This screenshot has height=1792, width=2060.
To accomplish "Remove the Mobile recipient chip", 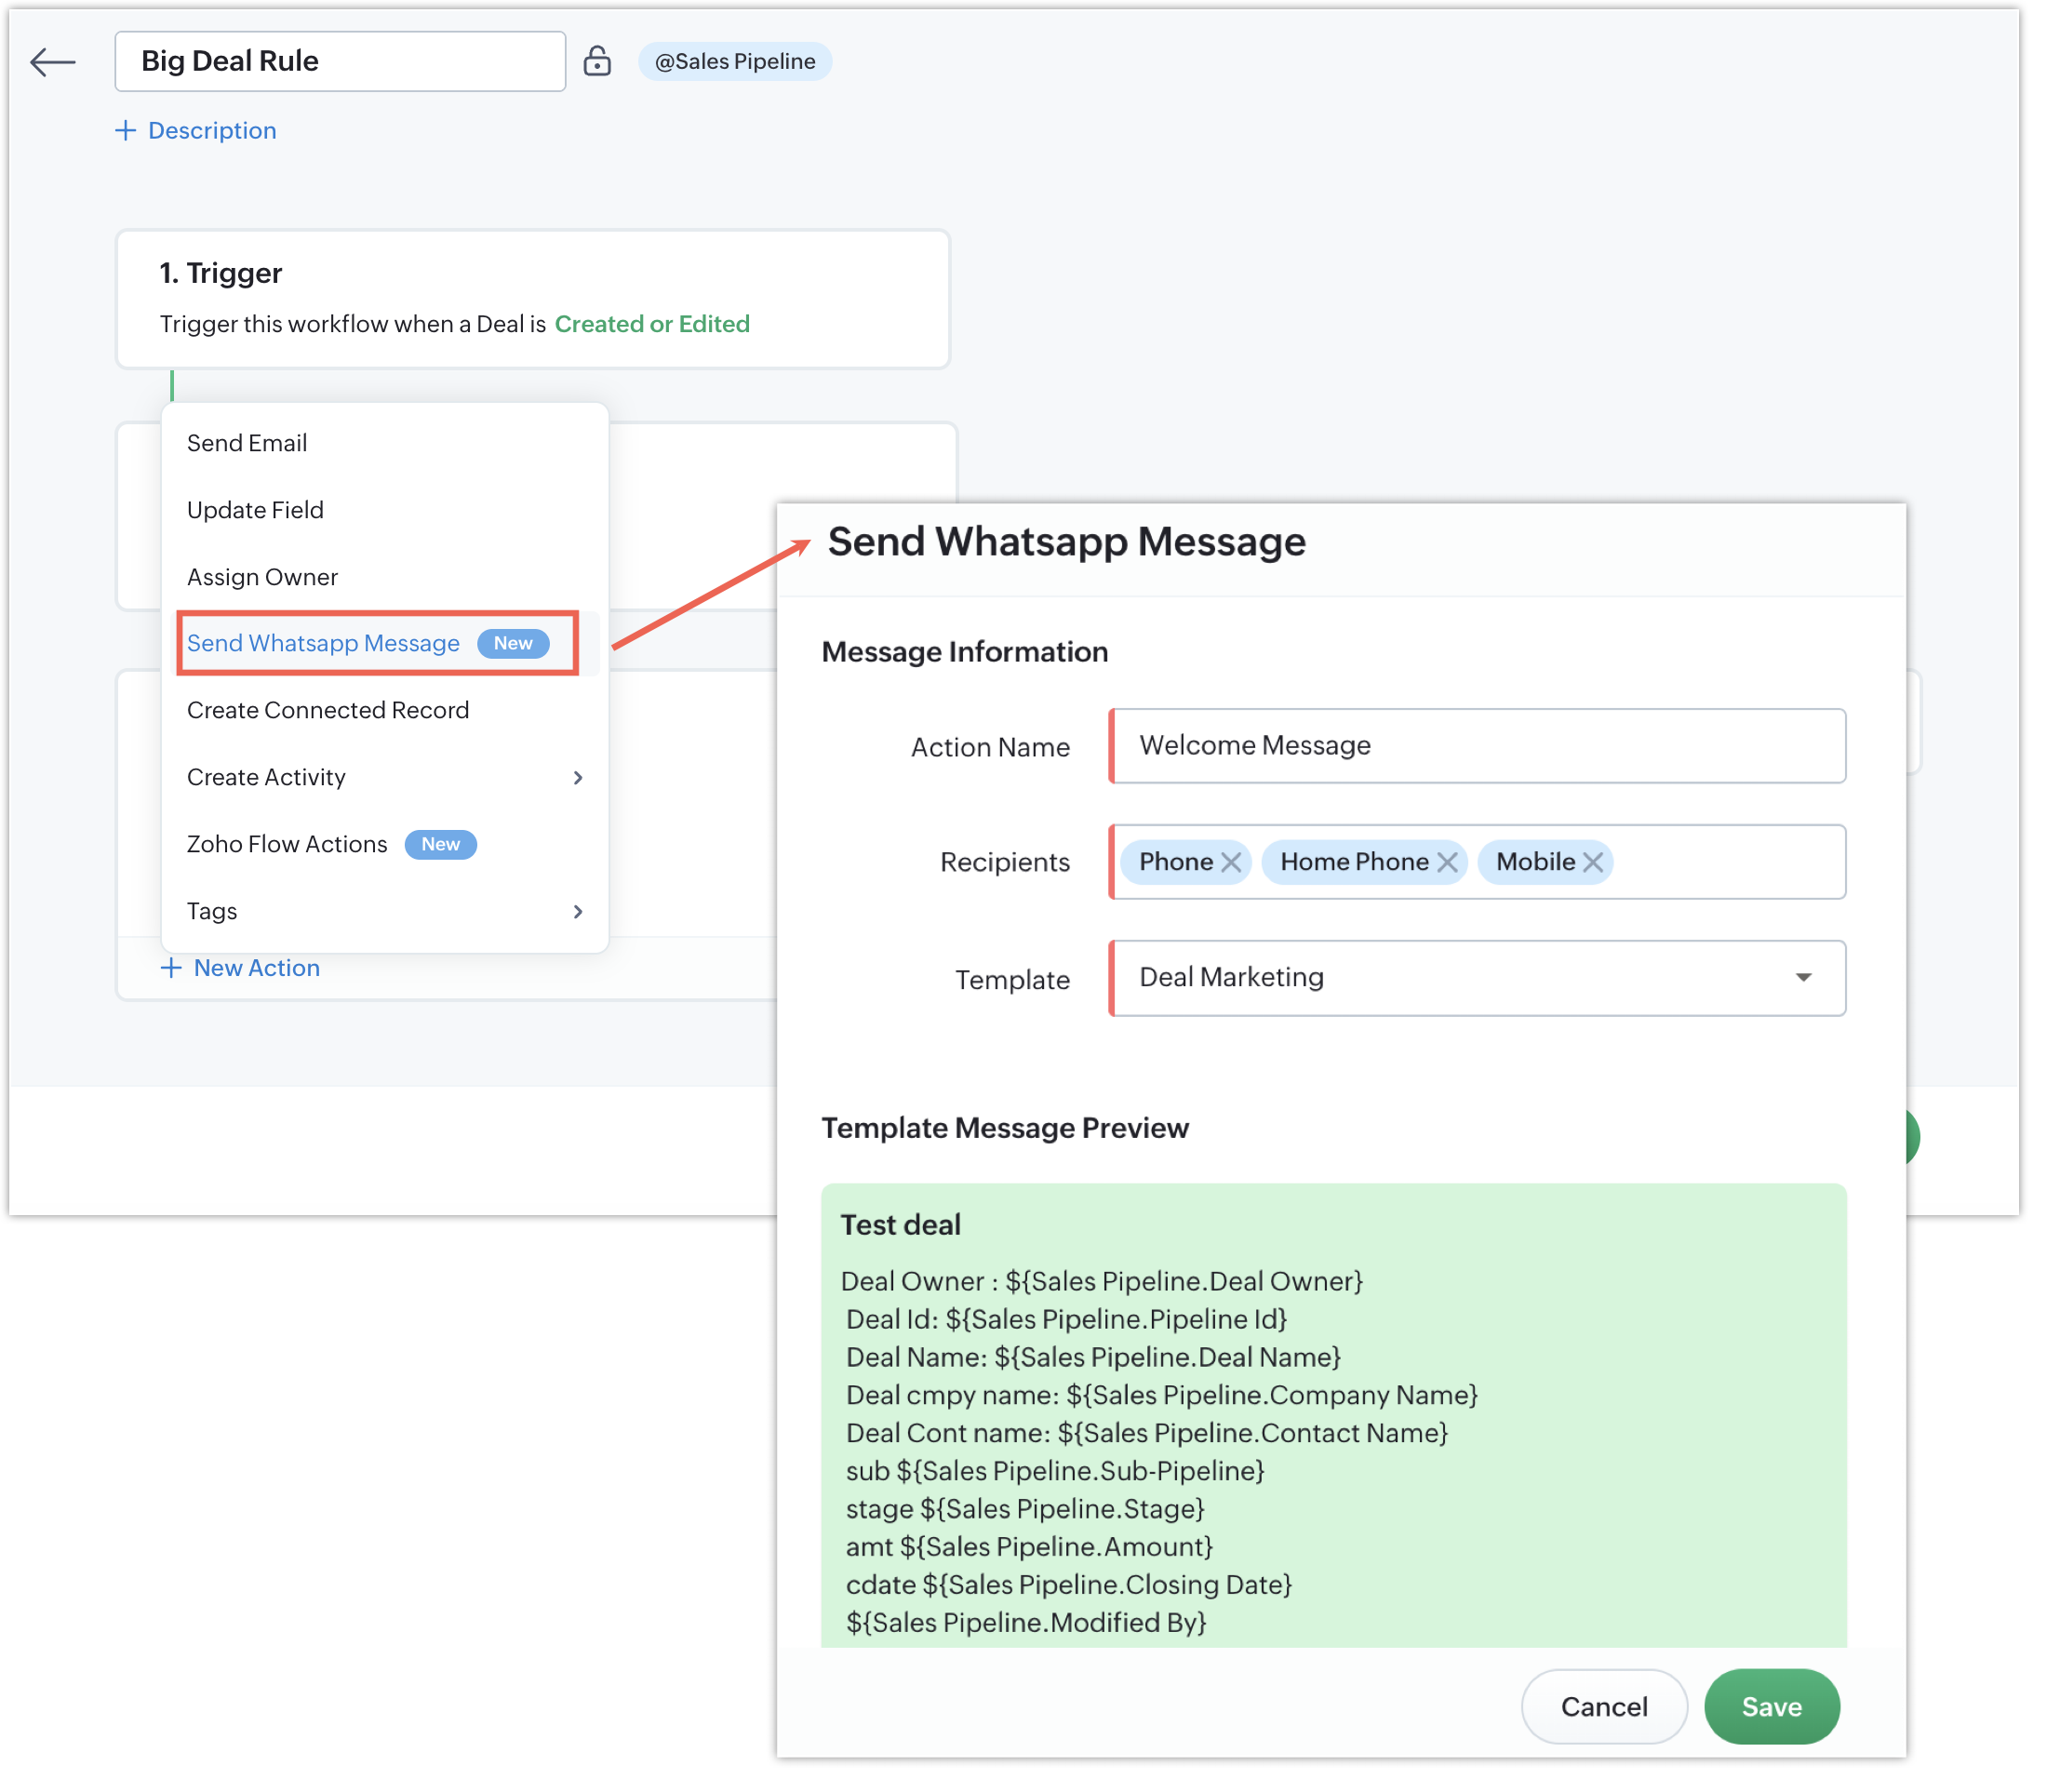I will [1593, 862].
